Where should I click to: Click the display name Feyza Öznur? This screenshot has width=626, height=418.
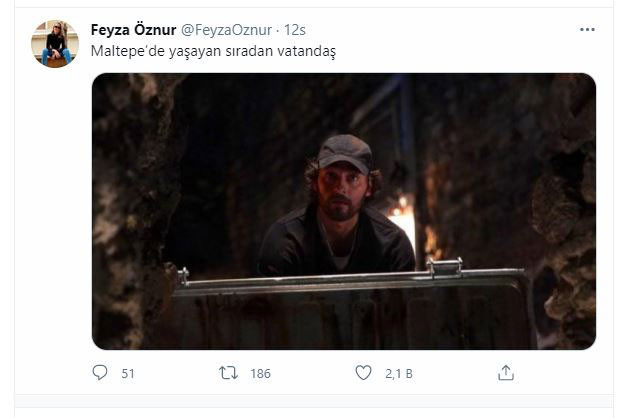pos(134,29)
